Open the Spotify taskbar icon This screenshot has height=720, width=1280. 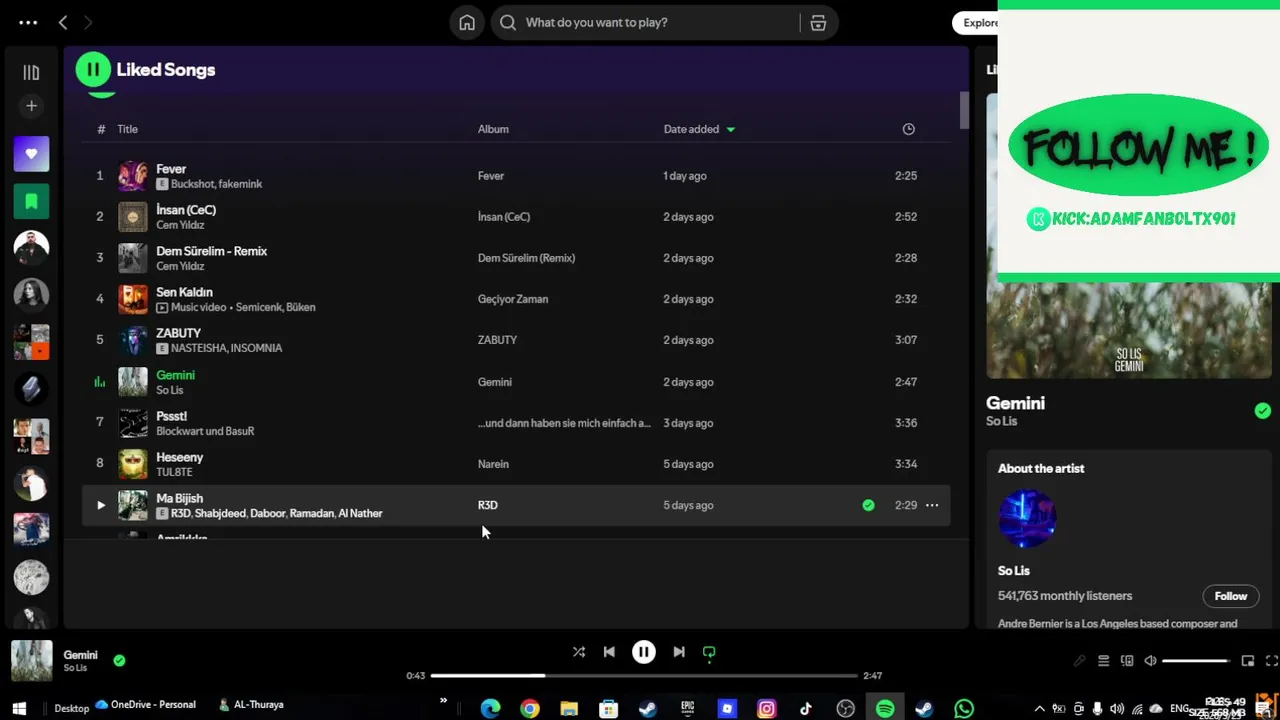(x=885, y=709)
